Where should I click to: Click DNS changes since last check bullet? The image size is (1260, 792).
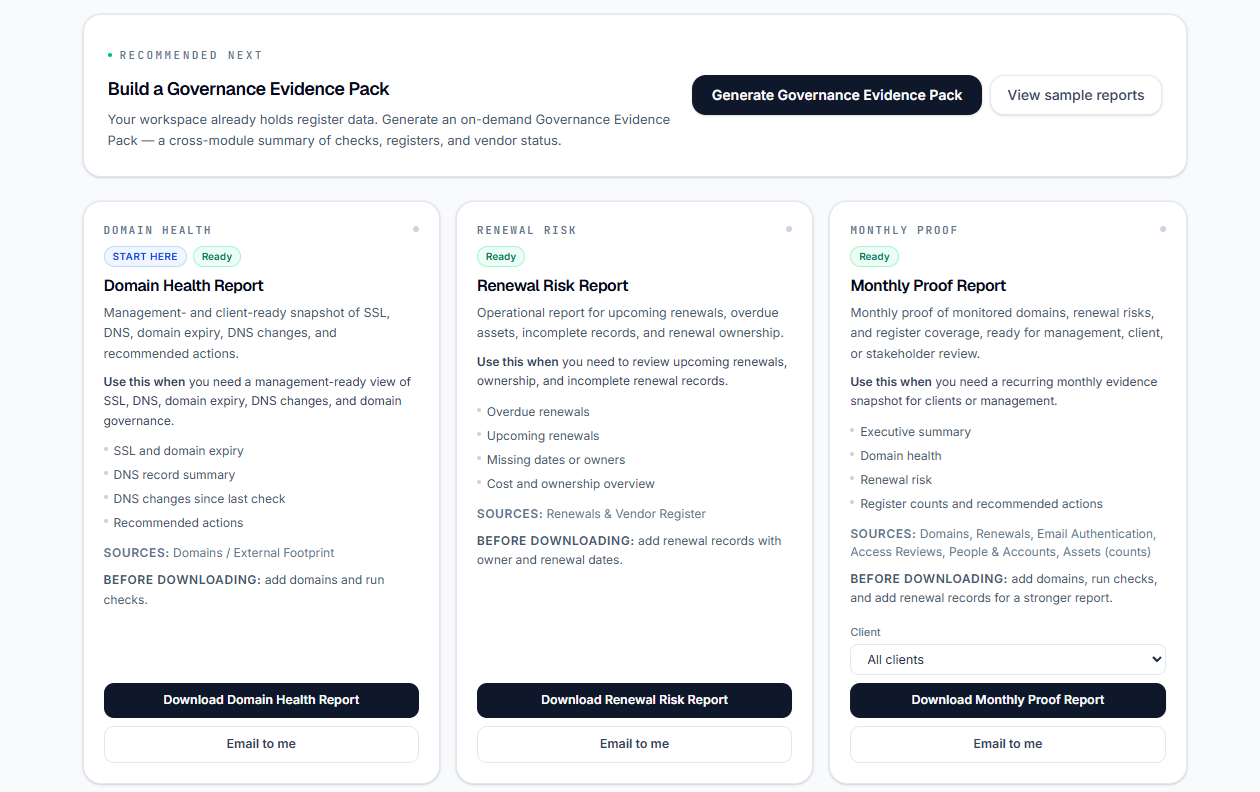199,499
